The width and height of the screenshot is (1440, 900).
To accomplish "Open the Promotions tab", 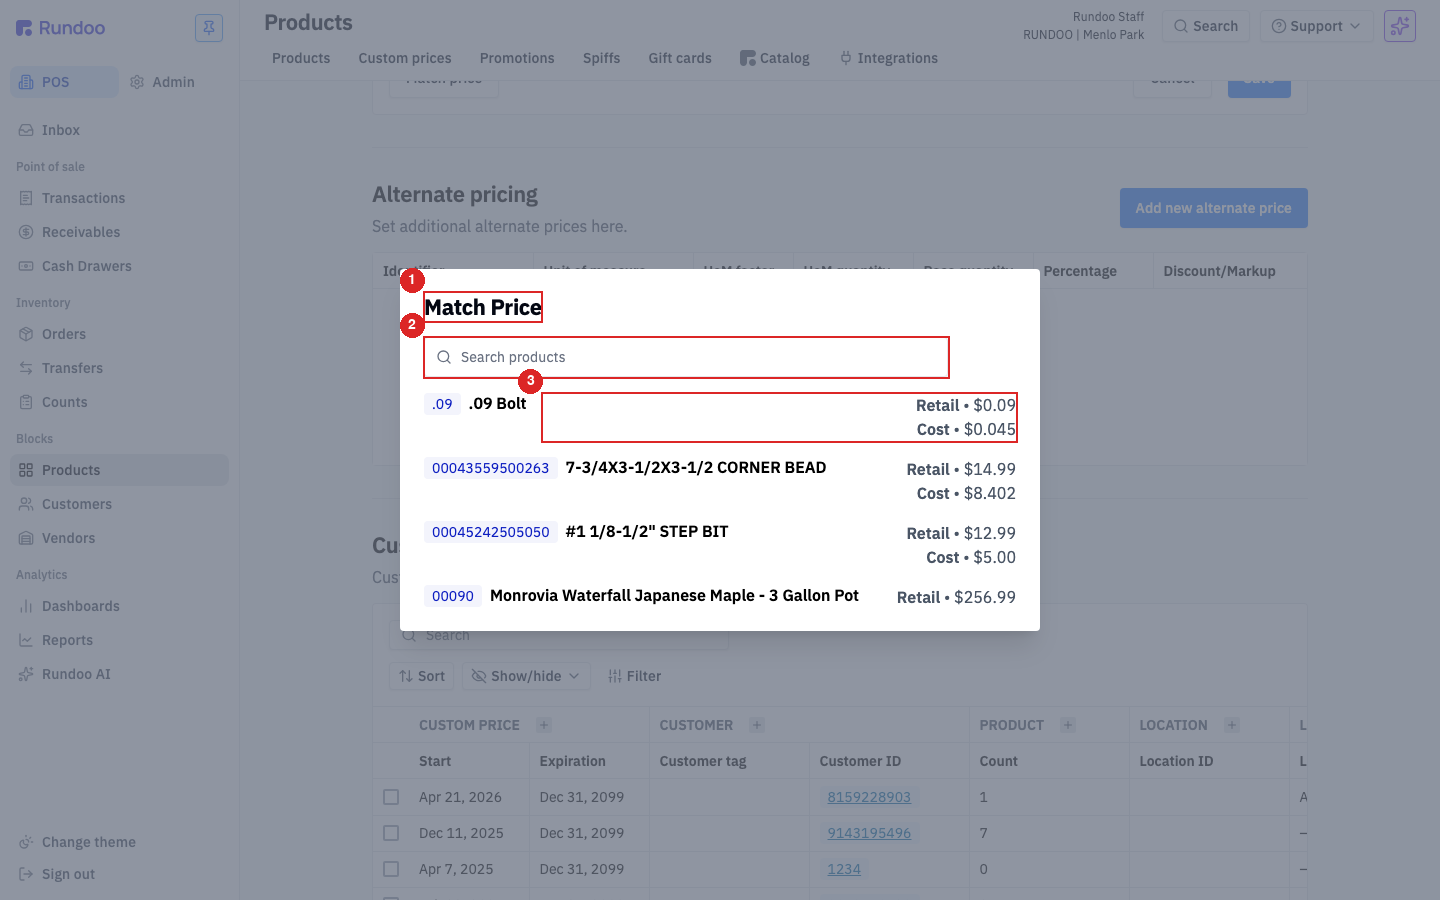I will [517, 58].
